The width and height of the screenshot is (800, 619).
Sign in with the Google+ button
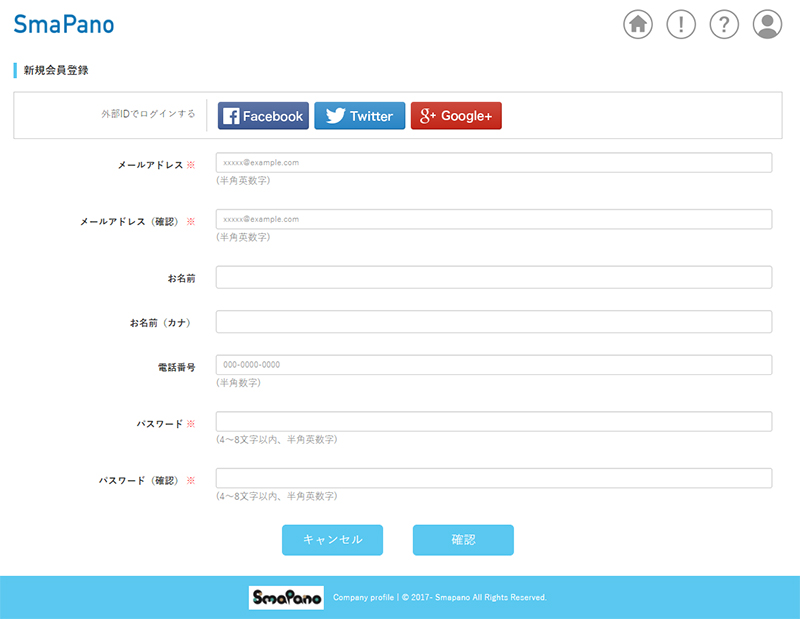coord(456,116)
